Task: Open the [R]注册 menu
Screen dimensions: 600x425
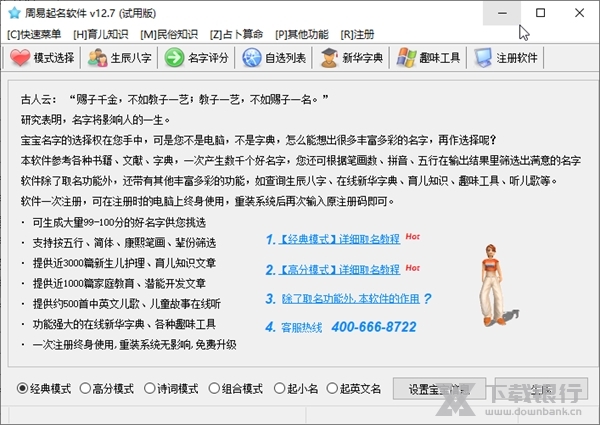Action: point(357,34)
